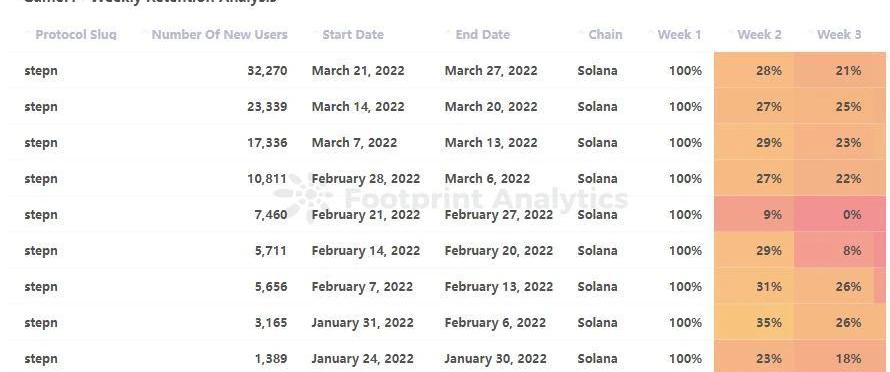Viewport: 890px width, 372px height.
Task: Click the March 21, 2022 start date
Action: [358, 70]
